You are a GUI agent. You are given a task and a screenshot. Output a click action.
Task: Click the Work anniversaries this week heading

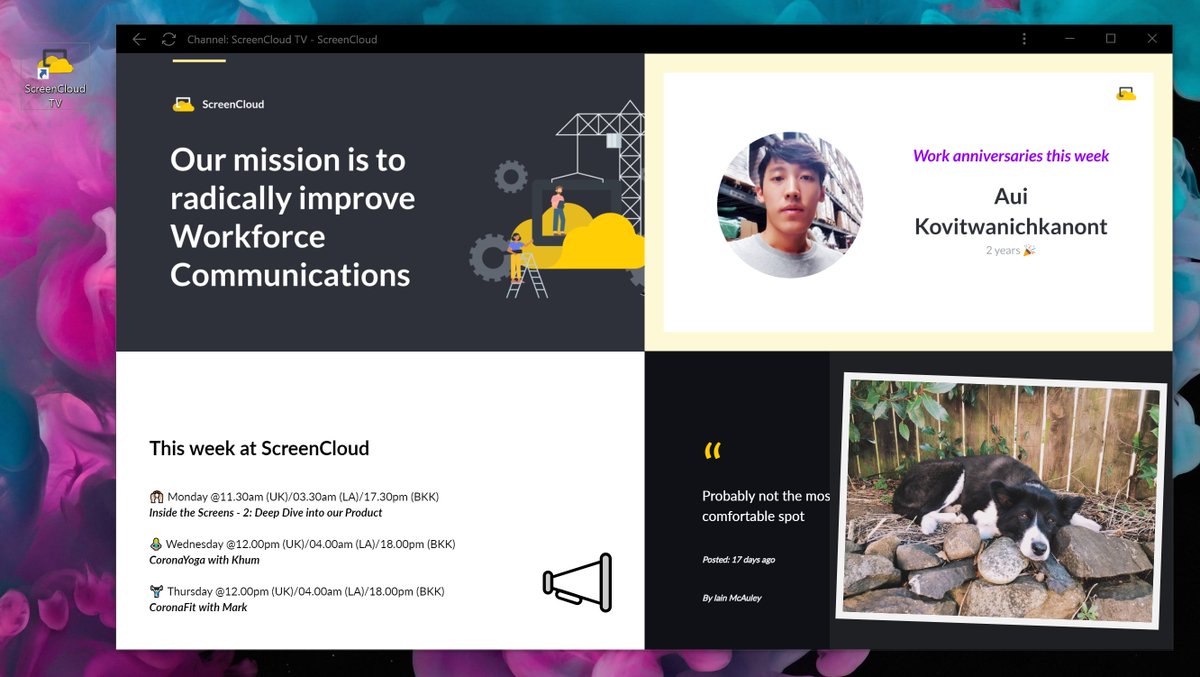click(1010, 156)
